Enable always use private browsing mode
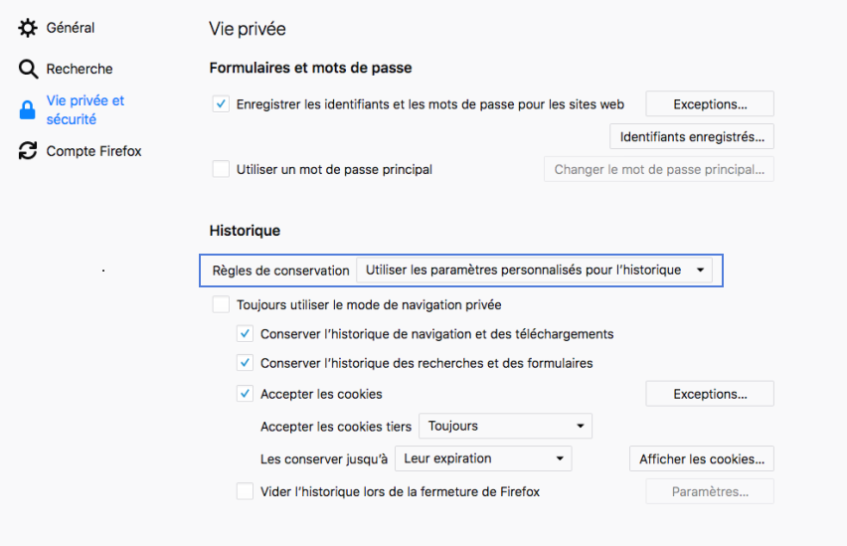Viewport: 847px width, 546px height. pyautogui.click(x=221, y=304)
